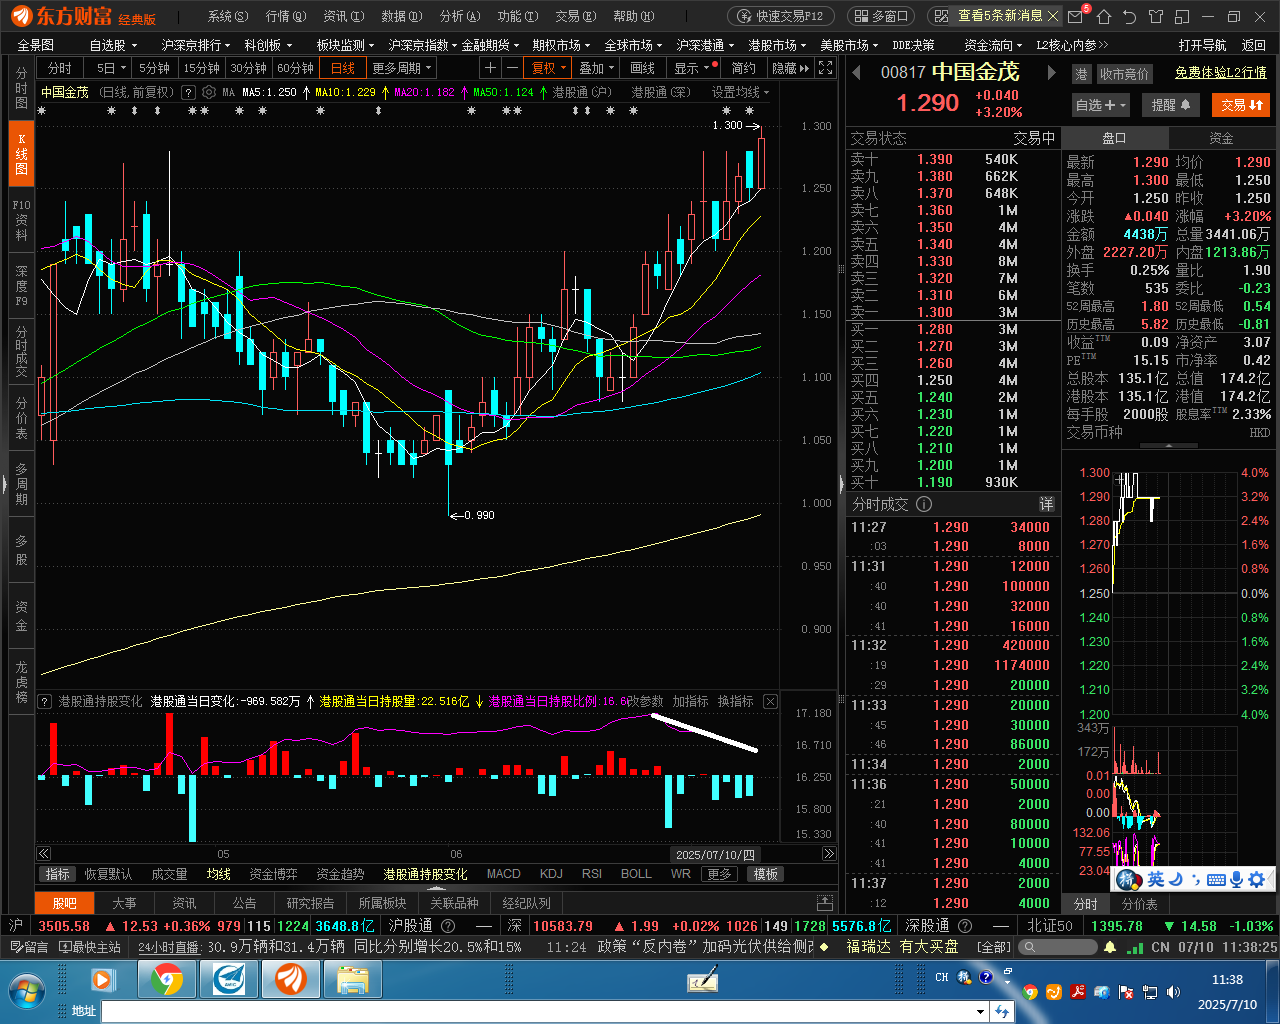
Task: Switch to the 分价表 tab
Action: (1140, 904)
